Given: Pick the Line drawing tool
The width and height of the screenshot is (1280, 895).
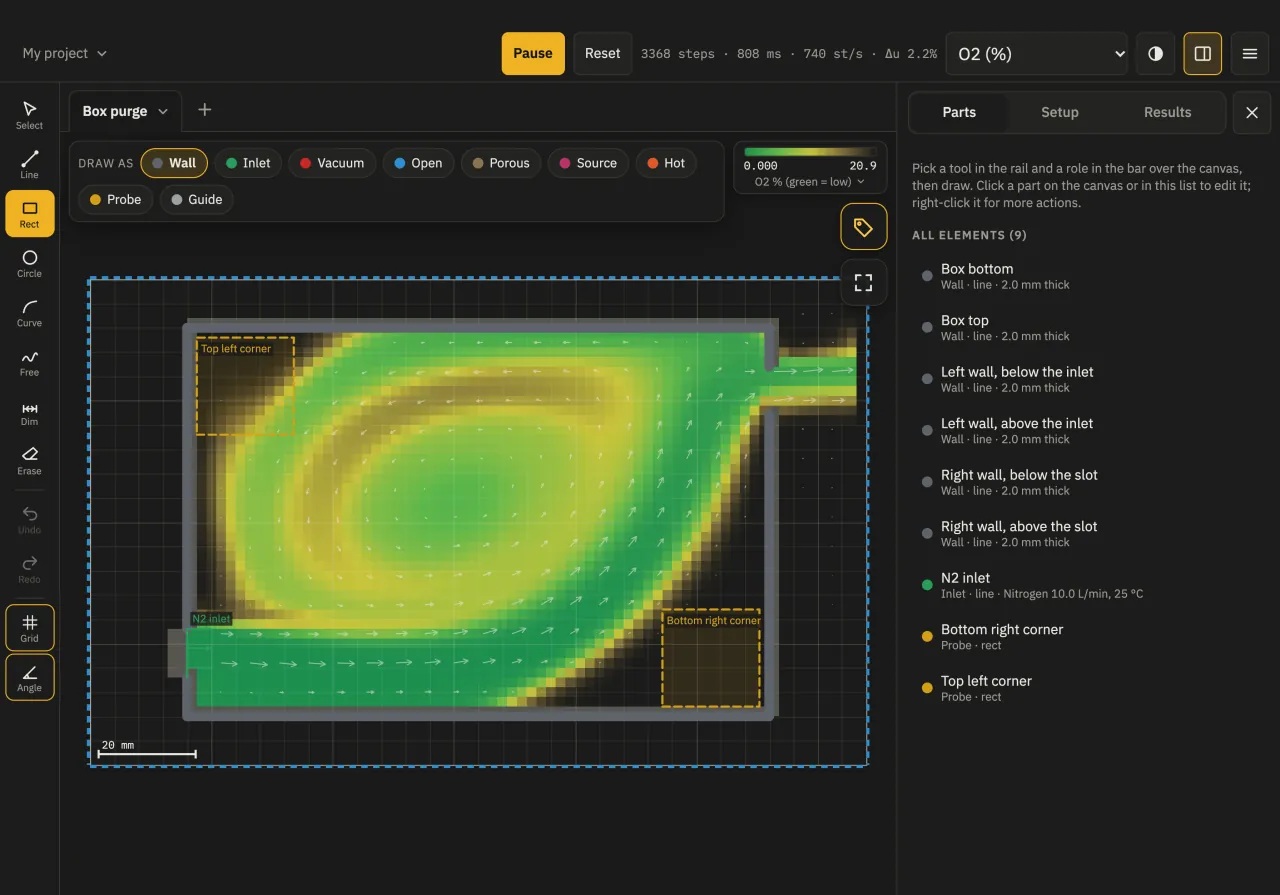Looking at the screenshot, I should pos(29,164).
